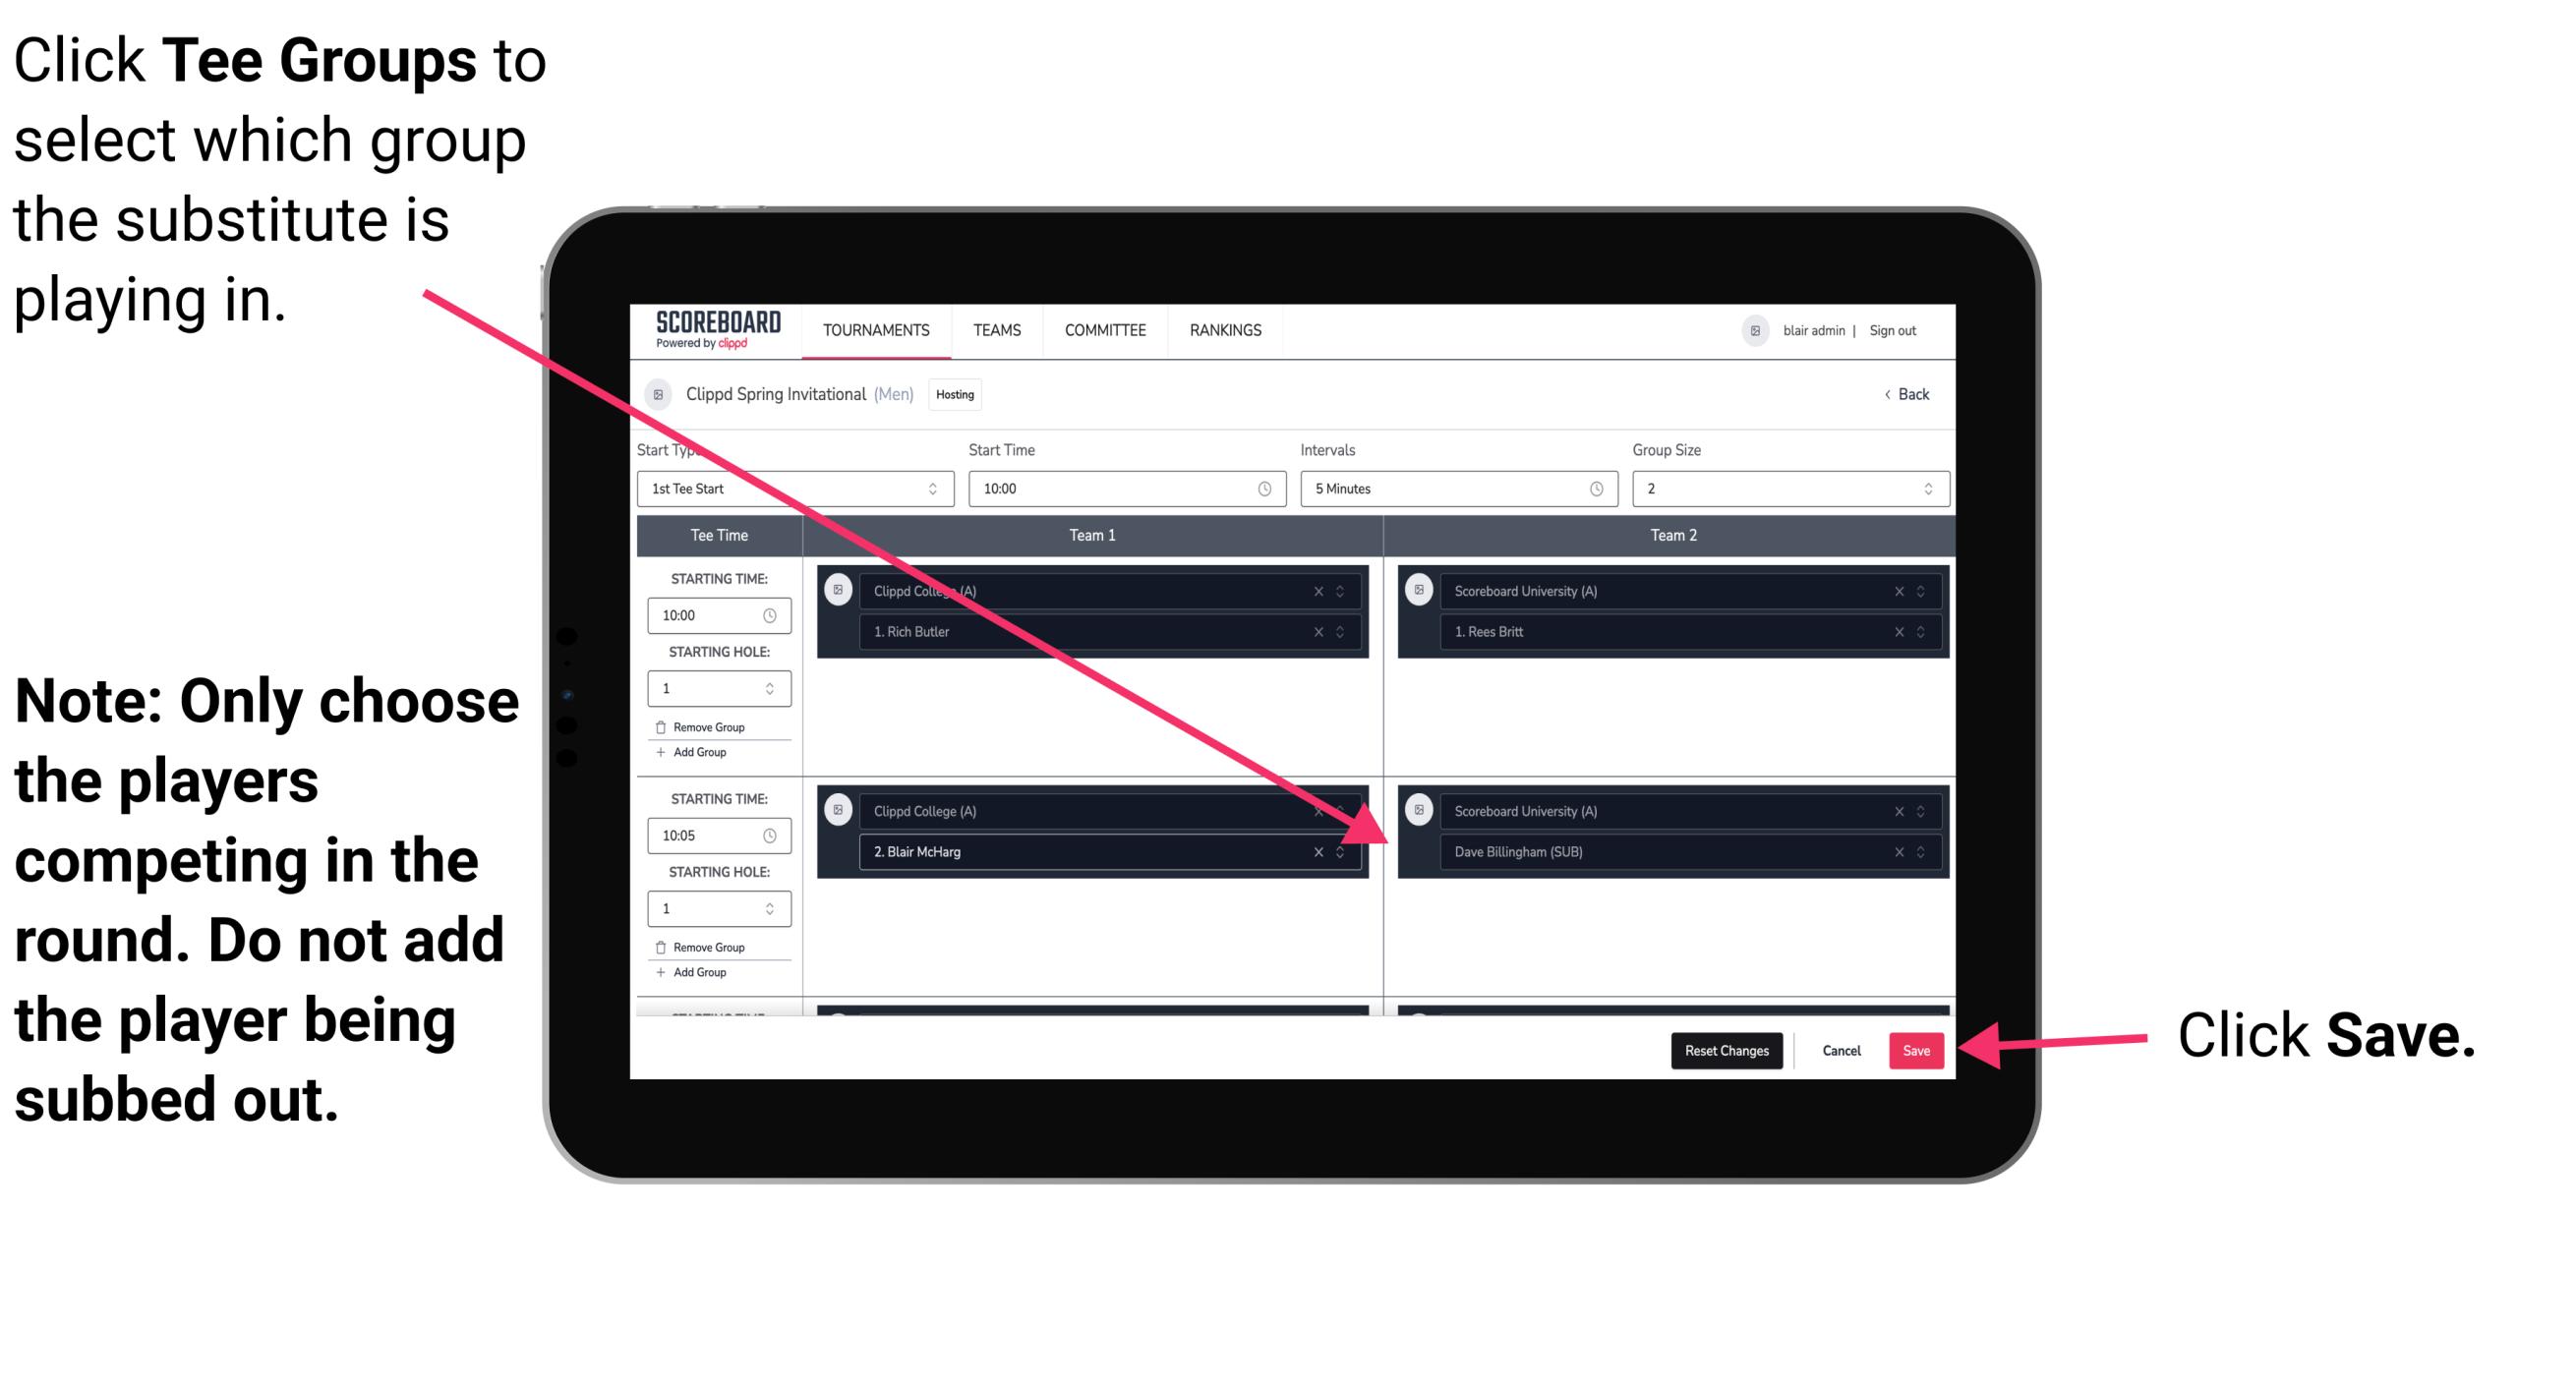Click the Cancel button
Image resolution: width=2576 pixels, height=1385 pixels.
coord(1841,1051)
